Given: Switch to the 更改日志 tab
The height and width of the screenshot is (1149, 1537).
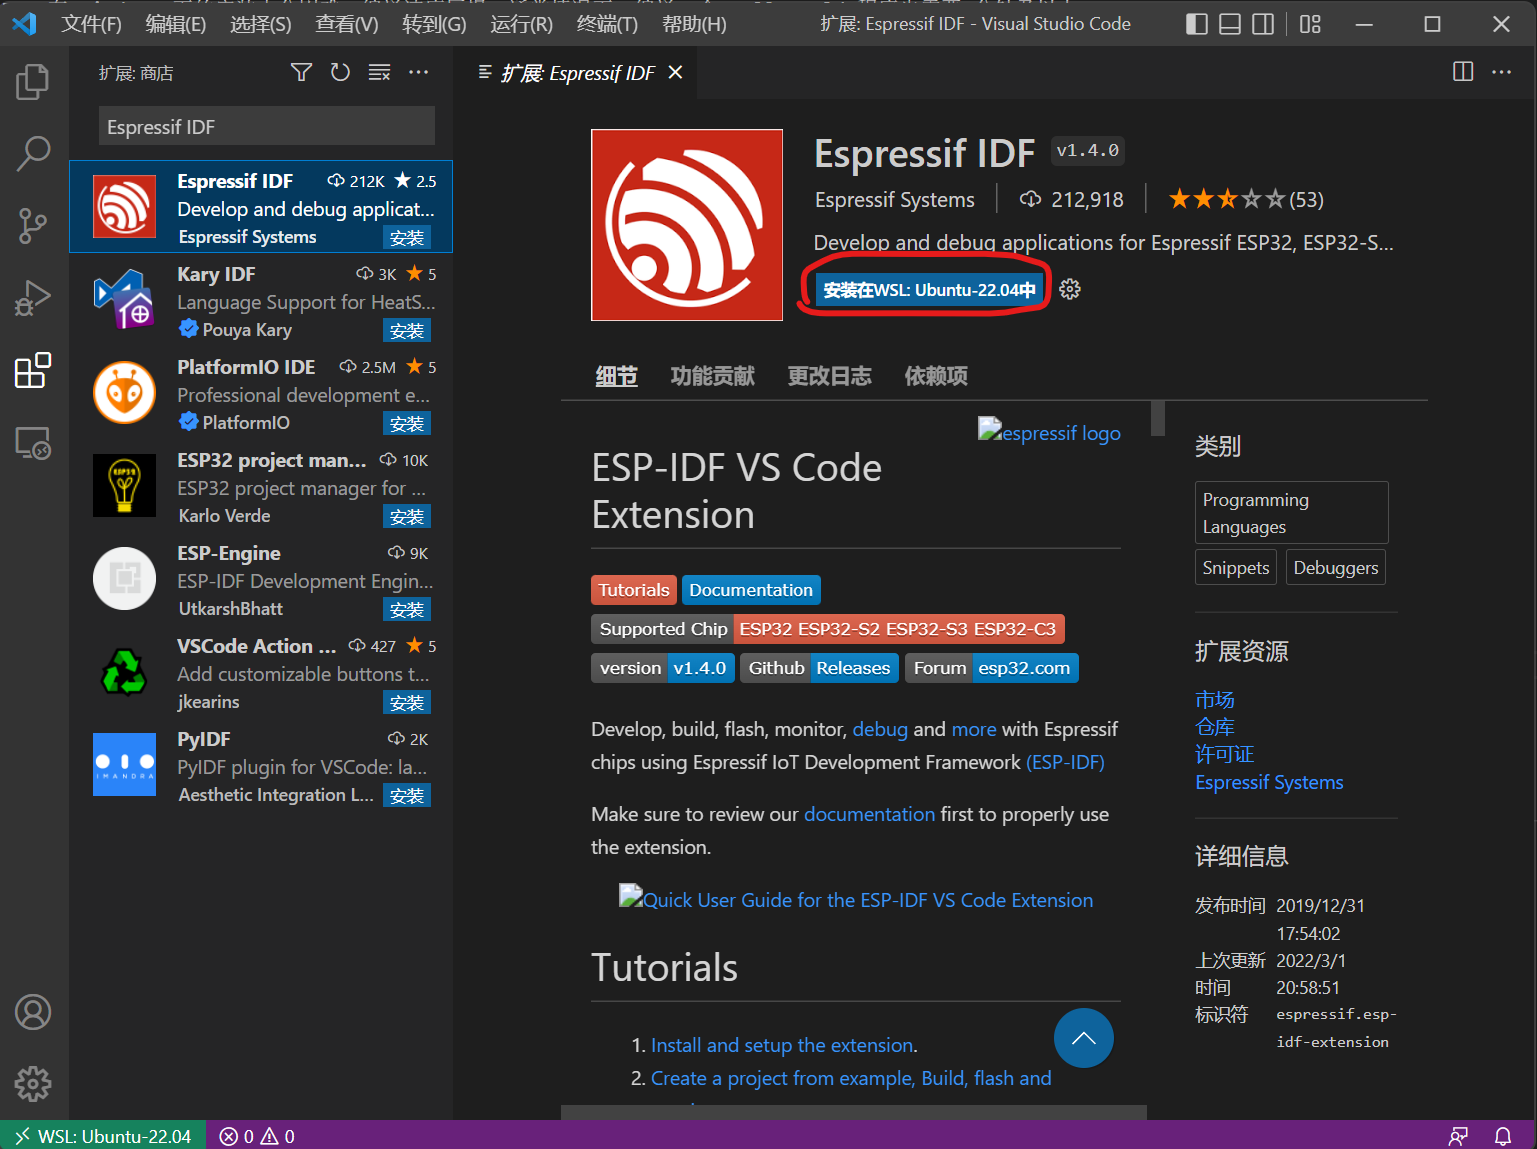Looking at the screenshot, I should [x=829, y=376].
